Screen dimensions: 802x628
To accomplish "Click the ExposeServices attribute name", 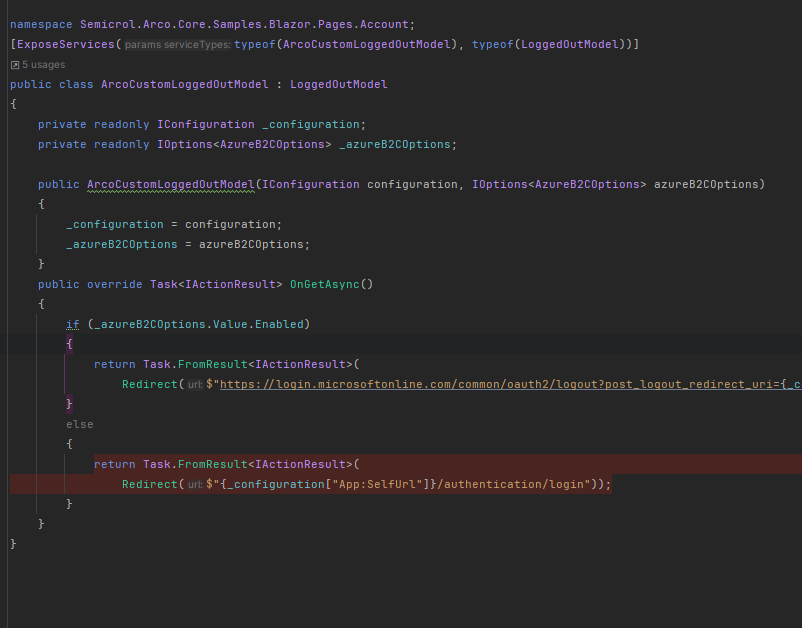I will pos(66,45).
